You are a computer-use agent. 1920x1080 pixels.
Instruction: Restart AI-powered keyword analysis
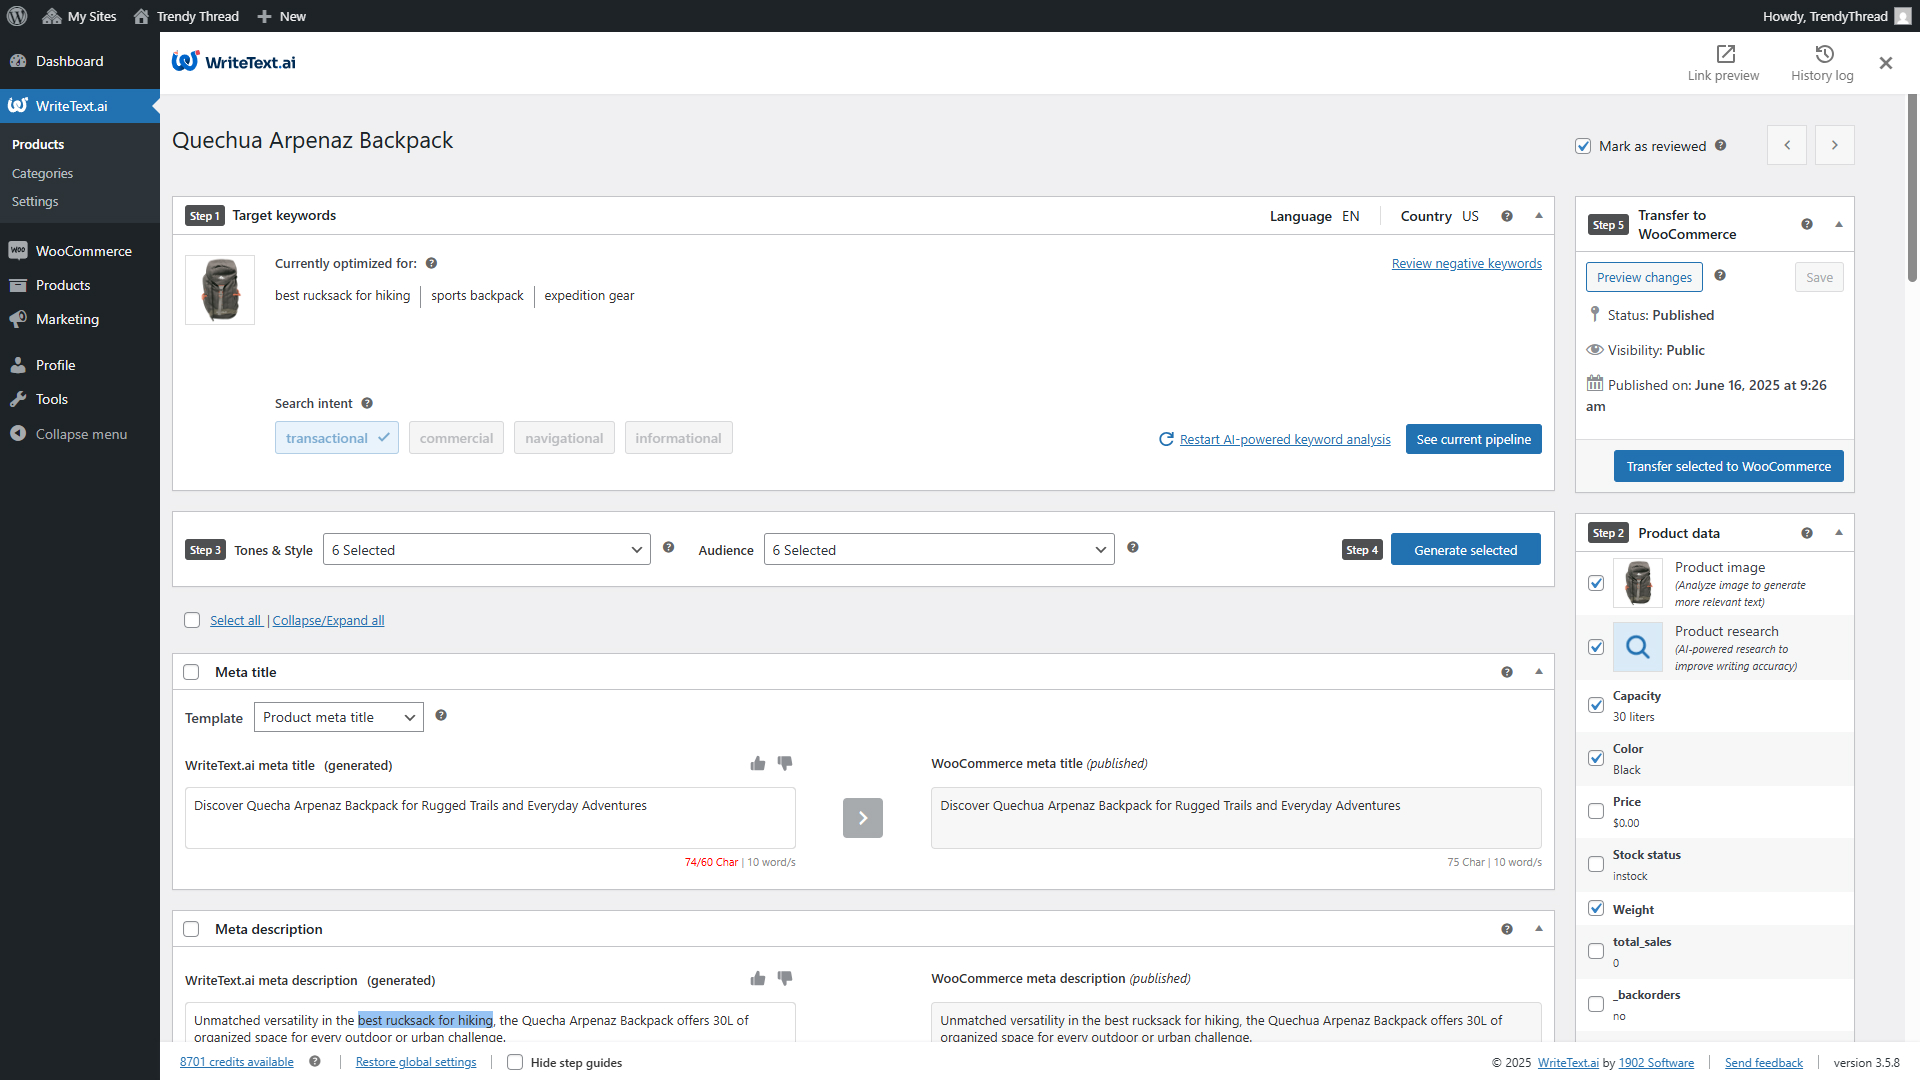[x=1284, y=439]
